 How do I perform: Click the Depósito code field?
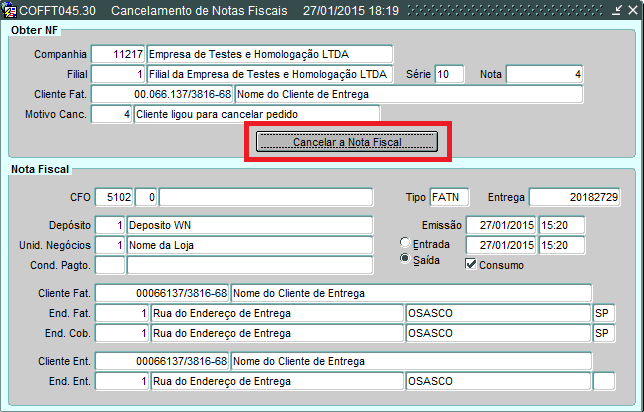pos(111,225)
